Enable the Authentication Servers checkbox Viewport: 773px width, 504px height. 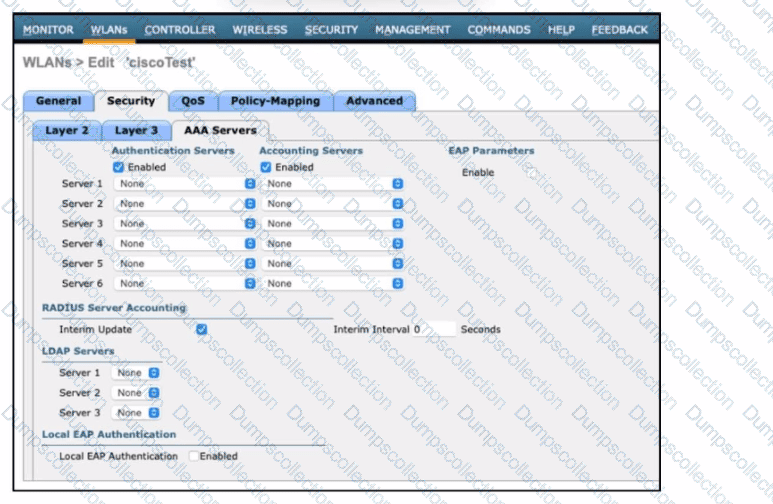click(119, 167)
